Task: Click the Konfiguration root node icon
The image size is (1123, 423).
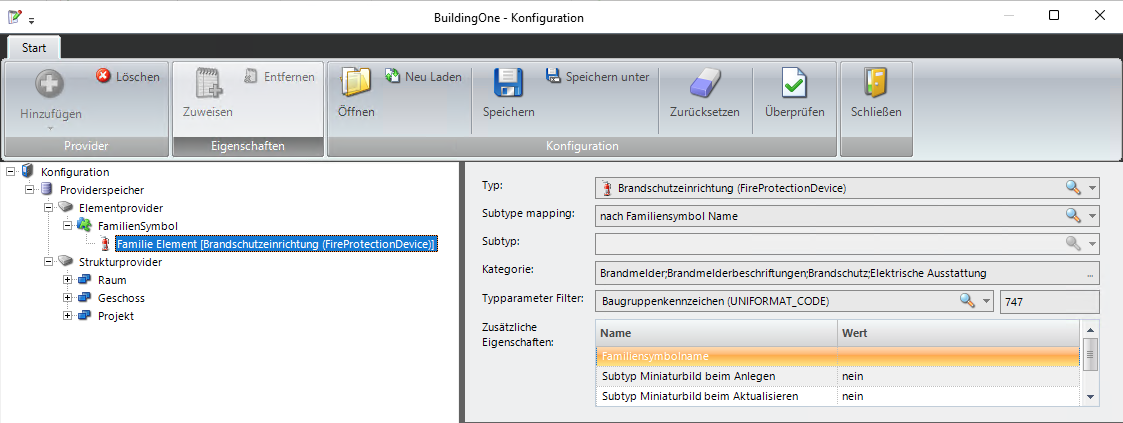Action: point(29,172)
